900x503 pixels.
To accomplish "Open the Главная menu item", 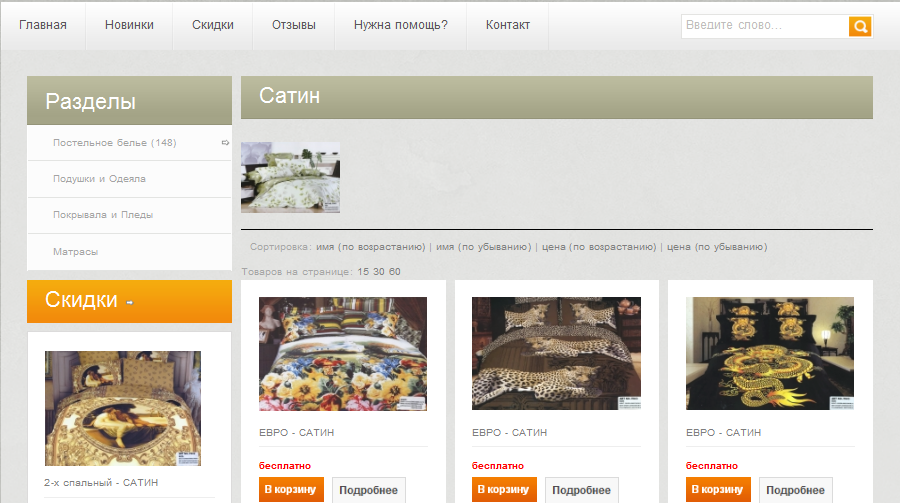I will coord(43,25).
